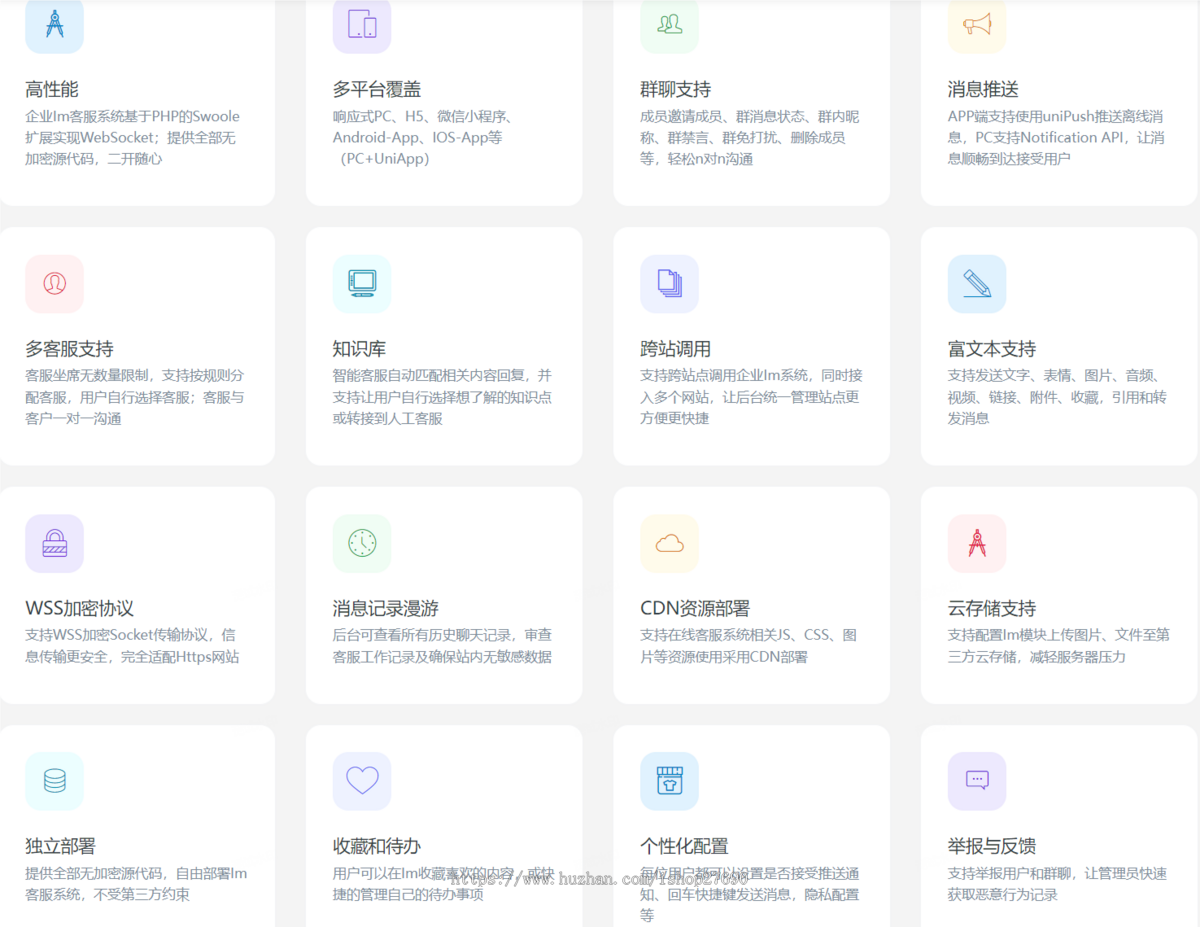This screenshot has height=927, width=1200.
Task: Click the description starting 支持举报用户和群聊
Action: (x=1057, y=884)
